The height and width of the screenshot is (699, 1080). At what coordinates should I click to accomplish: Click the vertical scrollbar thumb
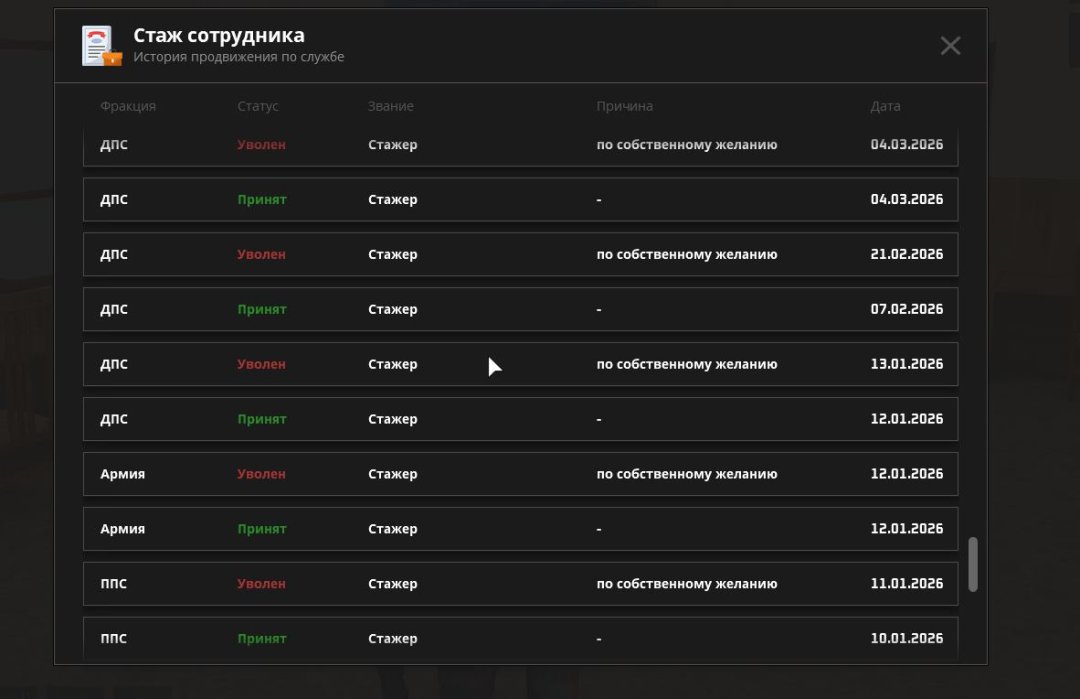pyautogui.click(x=973, y=564)
